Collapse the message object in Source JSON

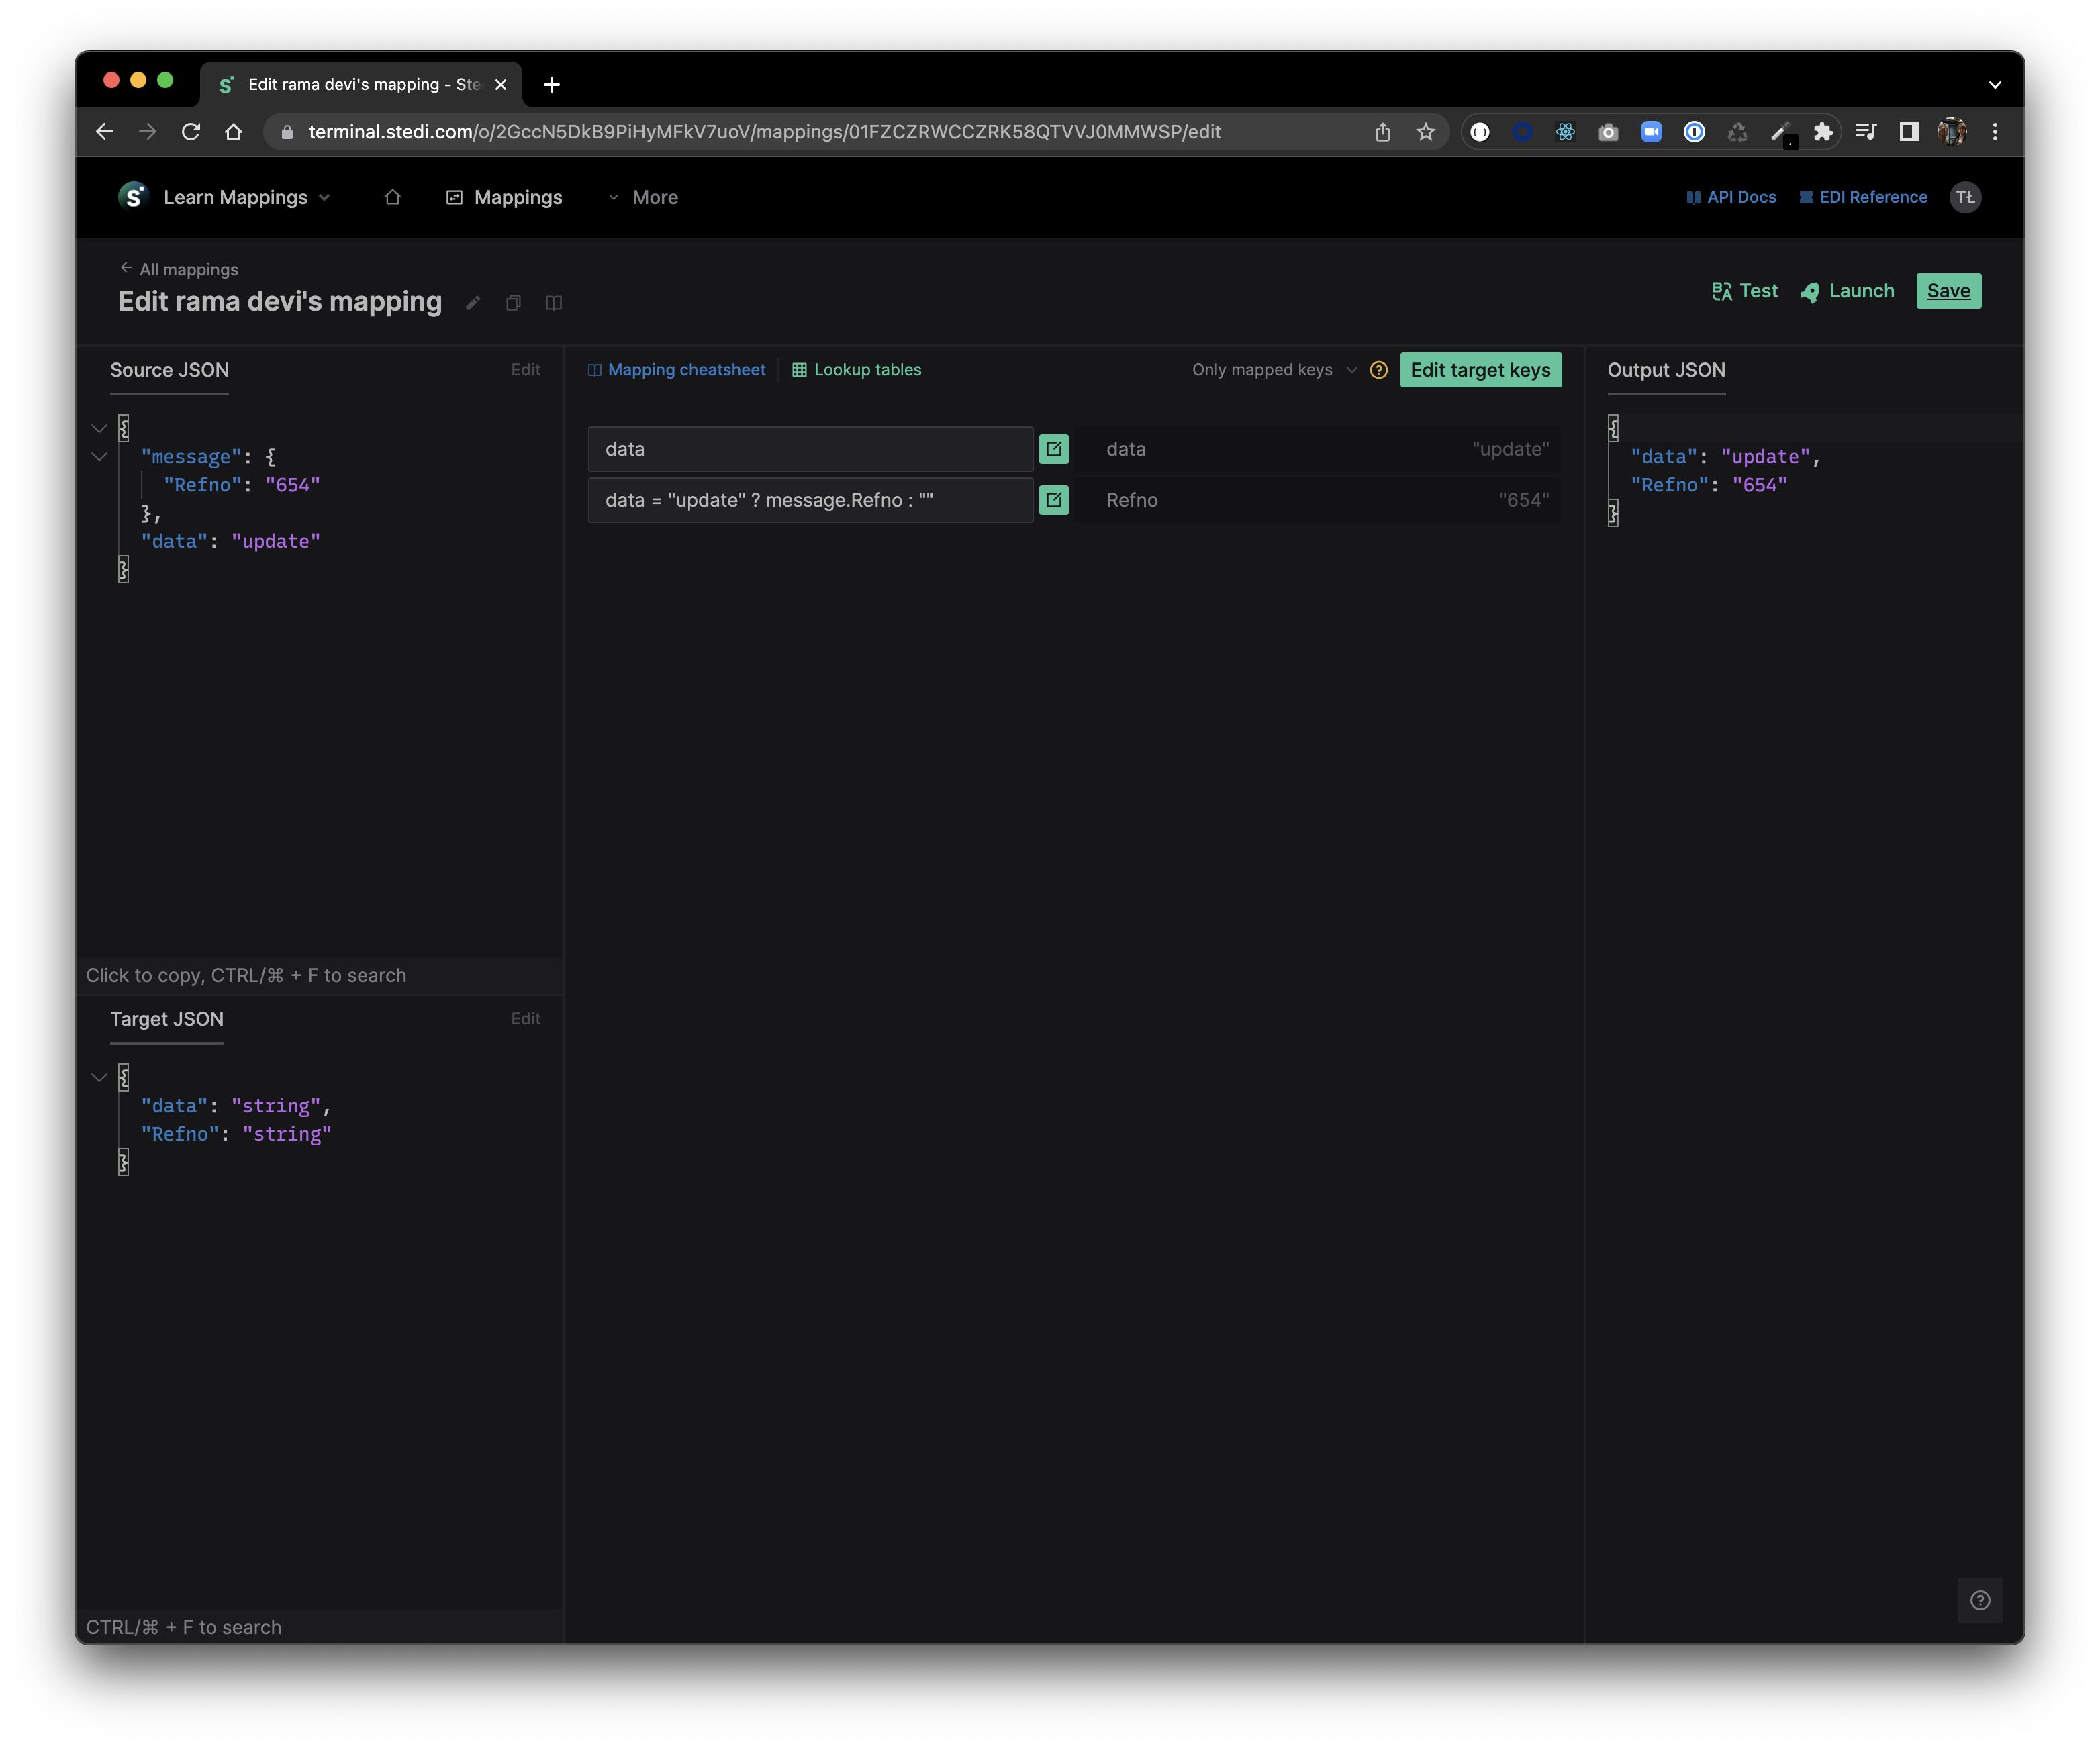(x=99, y=457)
